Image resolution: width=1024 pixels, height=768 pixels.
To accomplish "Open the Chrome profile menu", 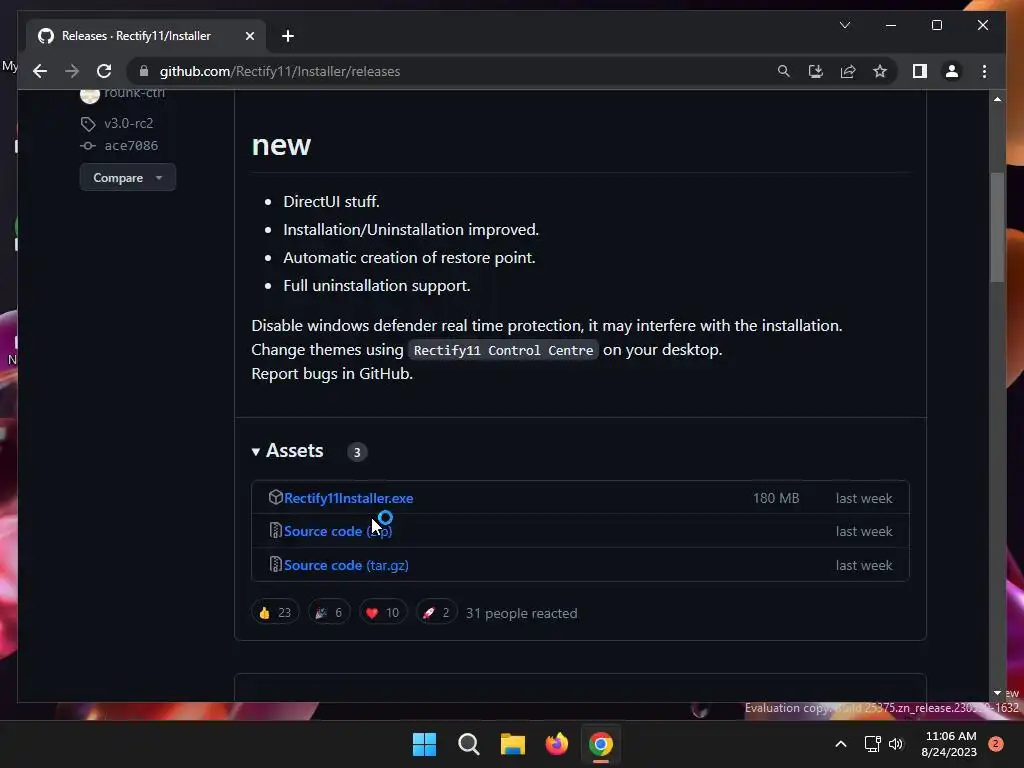I will click(952, 71).
